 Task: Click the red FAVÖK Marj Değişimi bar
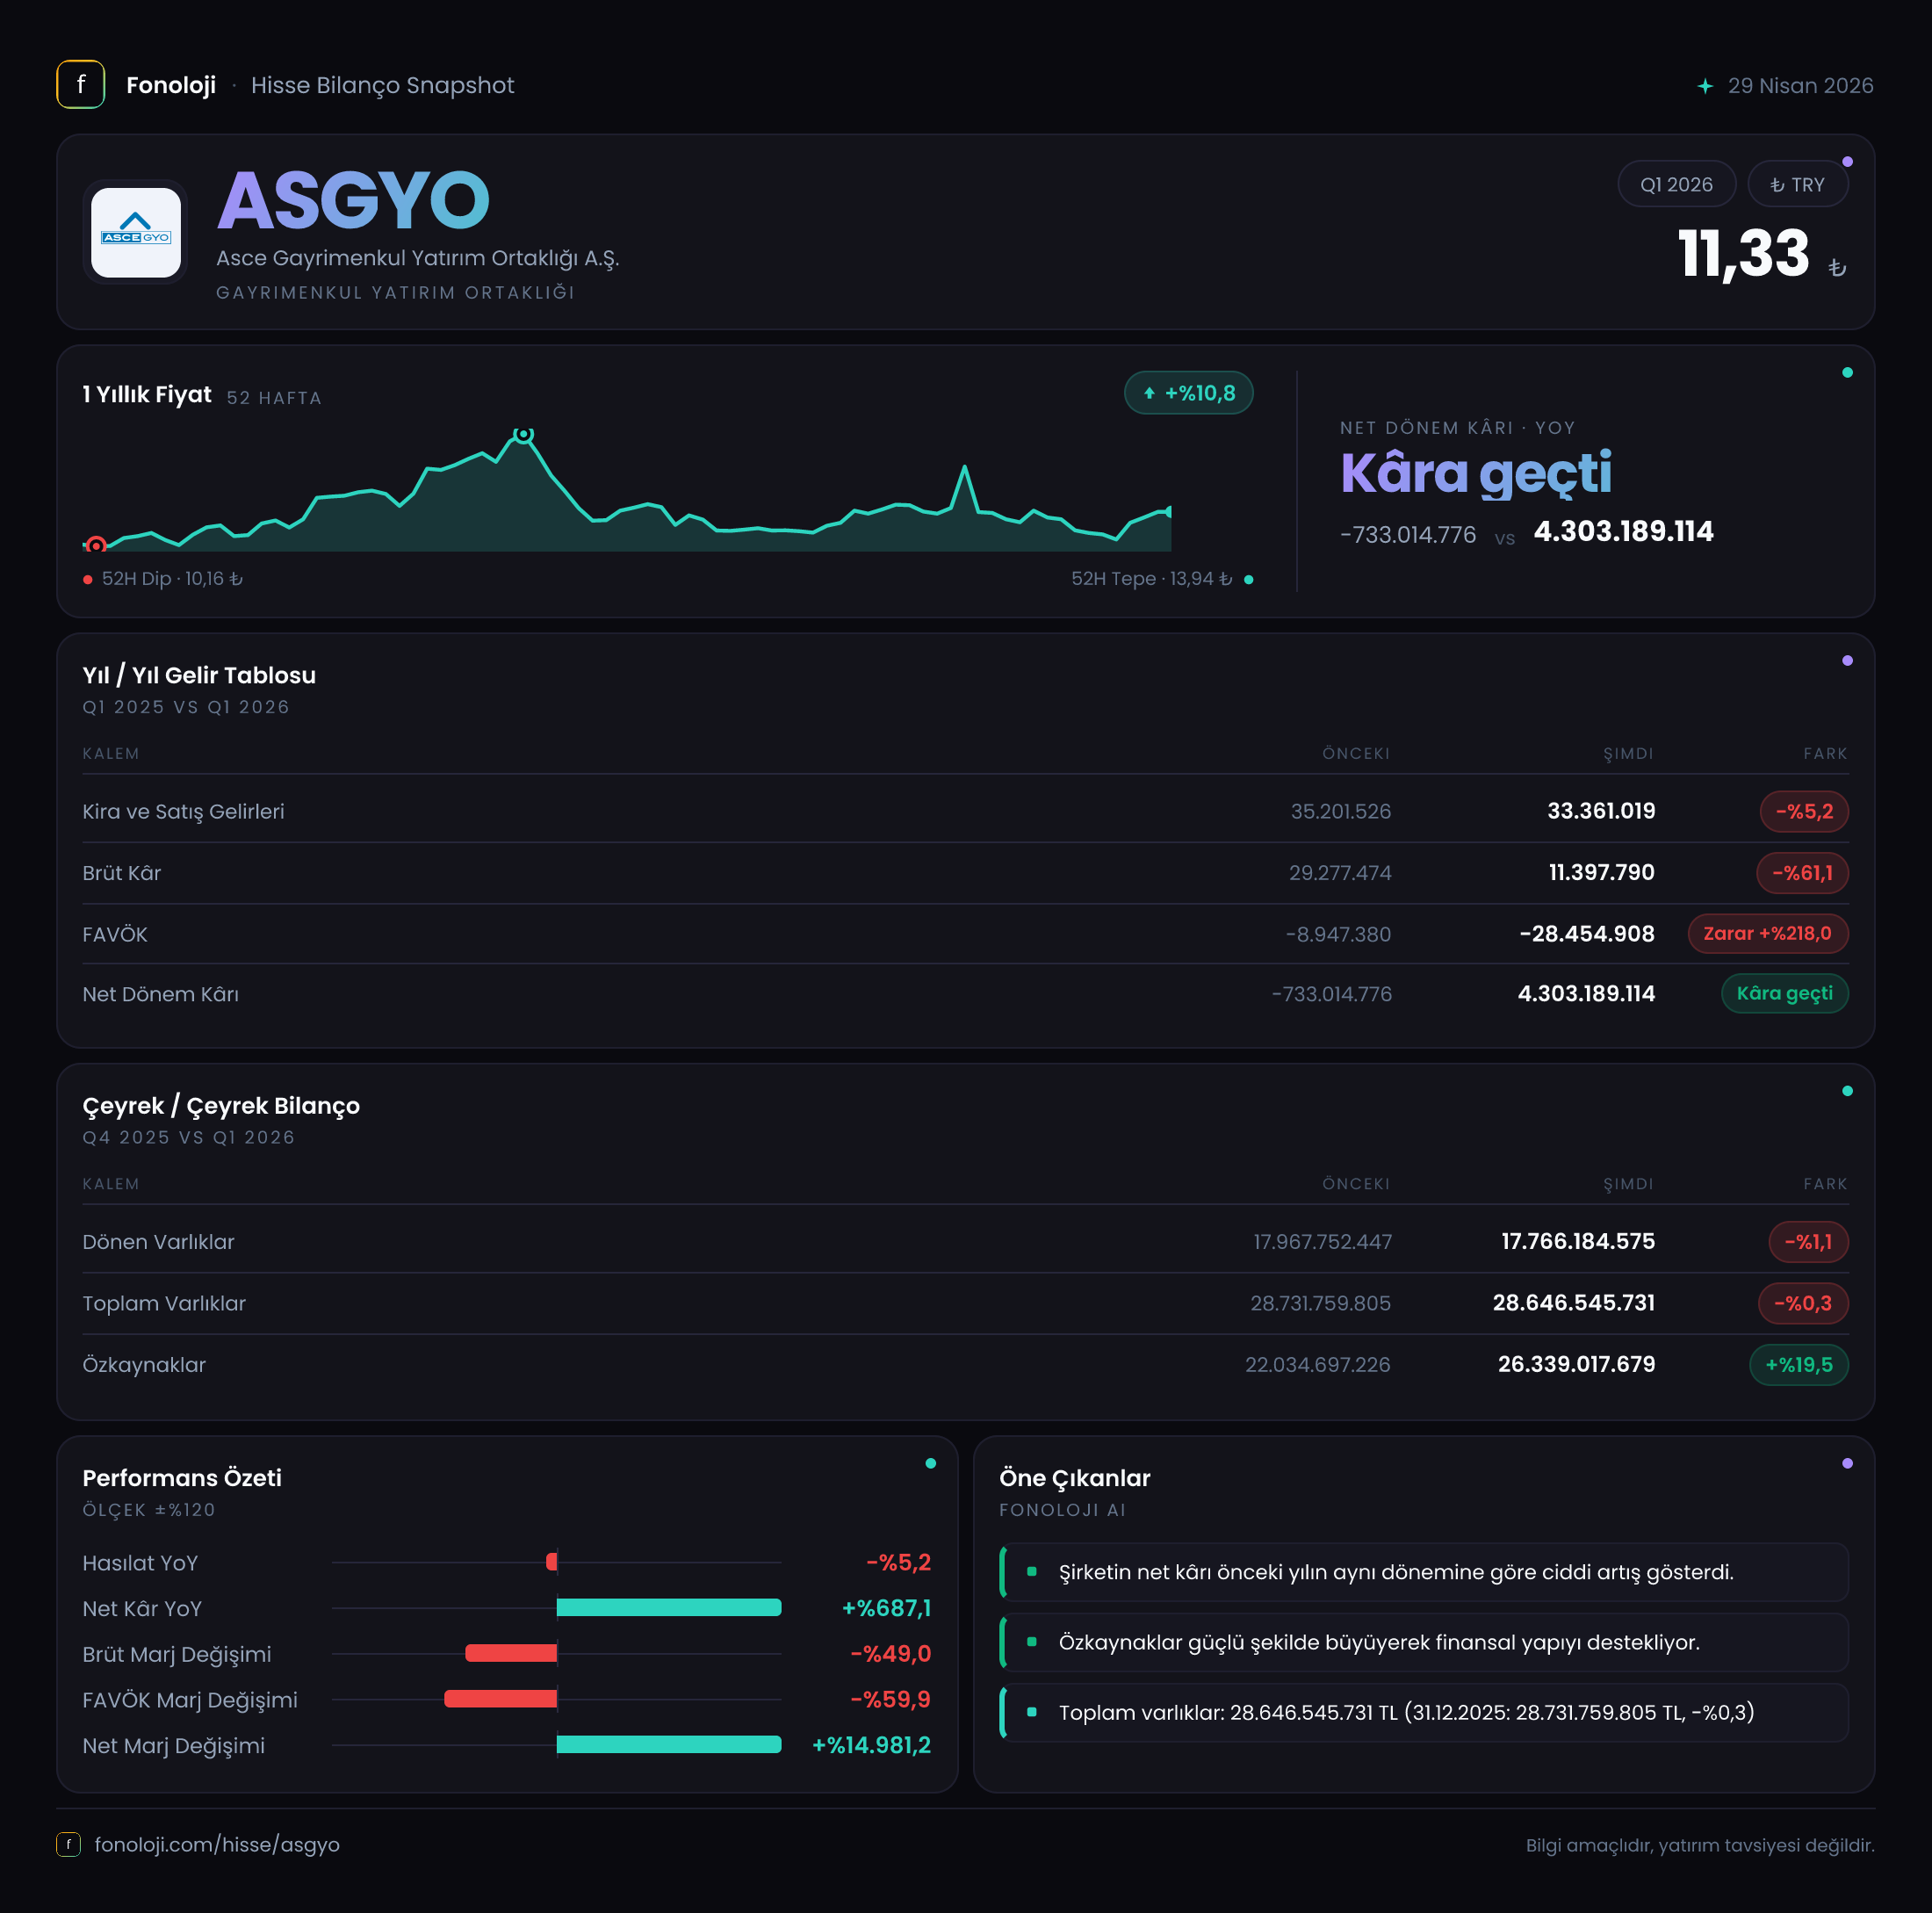(x=501, y=1699)
